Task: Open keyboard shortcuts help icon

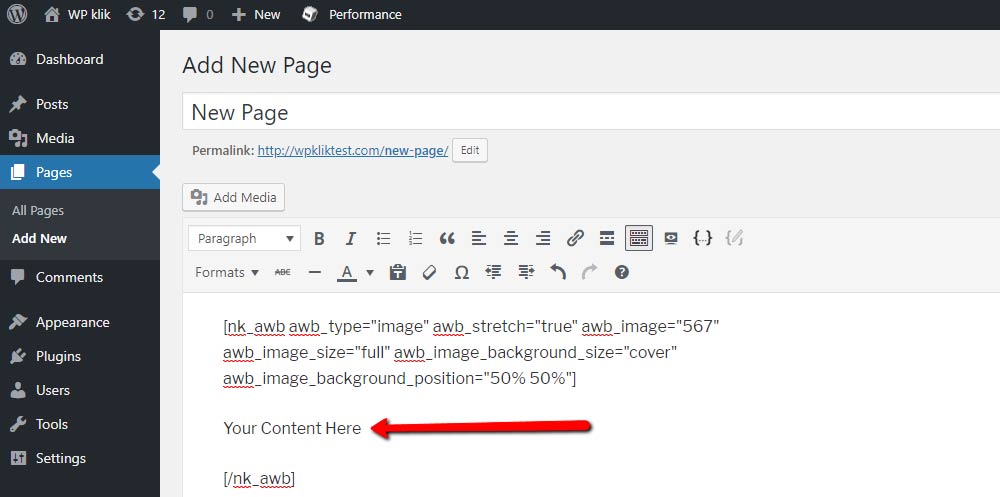Action: tap(622, 272)
